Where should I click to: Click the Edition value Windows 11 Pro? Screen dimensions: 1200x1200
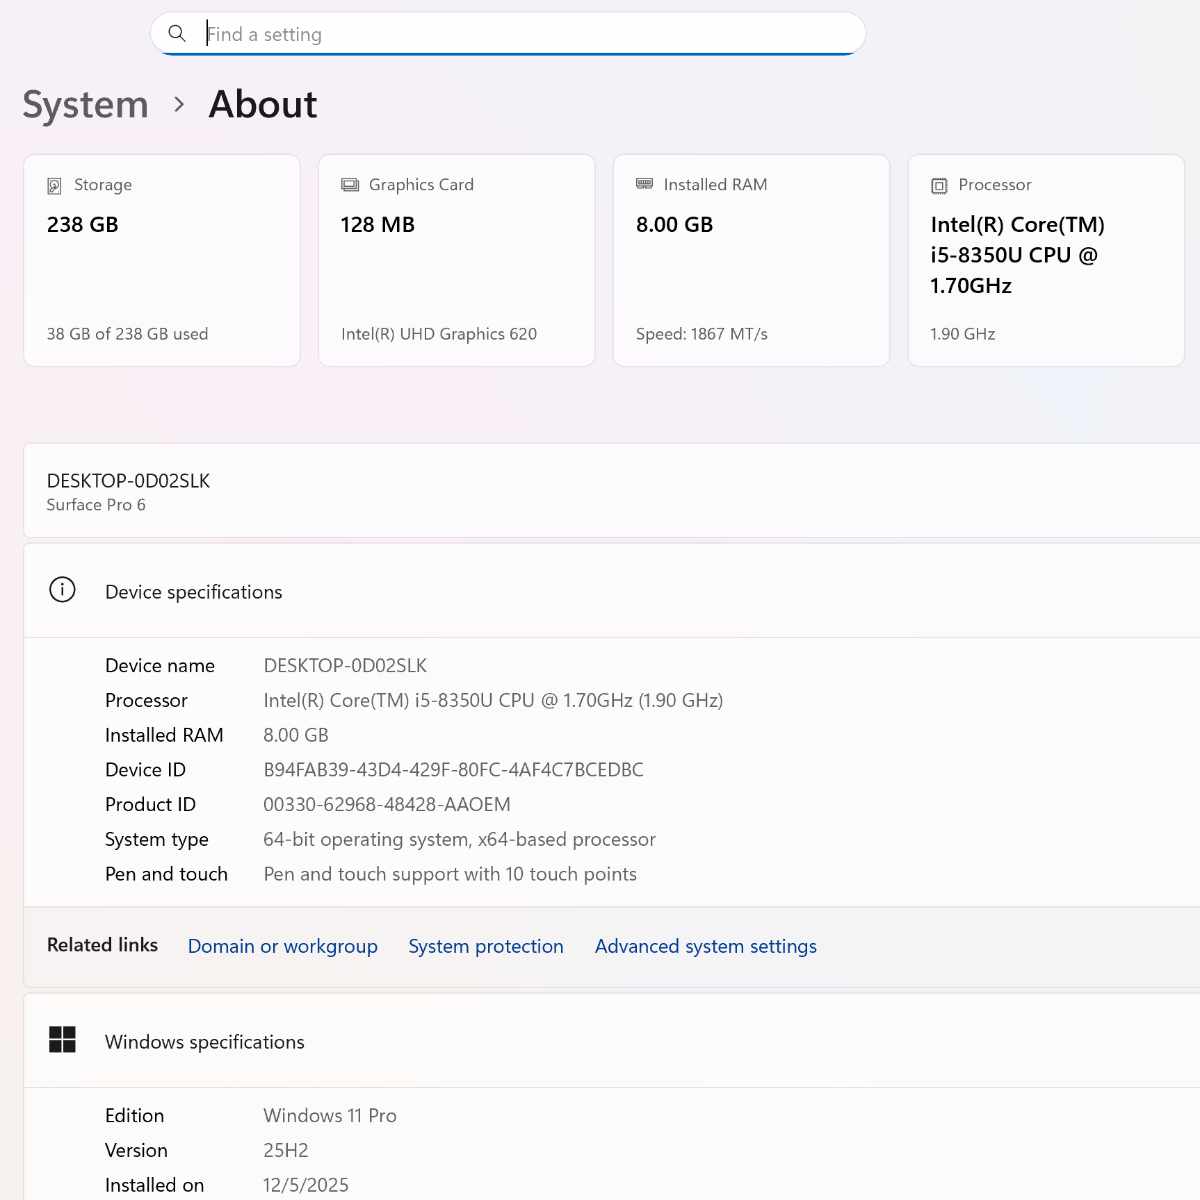pyautogui.click(x=330, y=1115)
